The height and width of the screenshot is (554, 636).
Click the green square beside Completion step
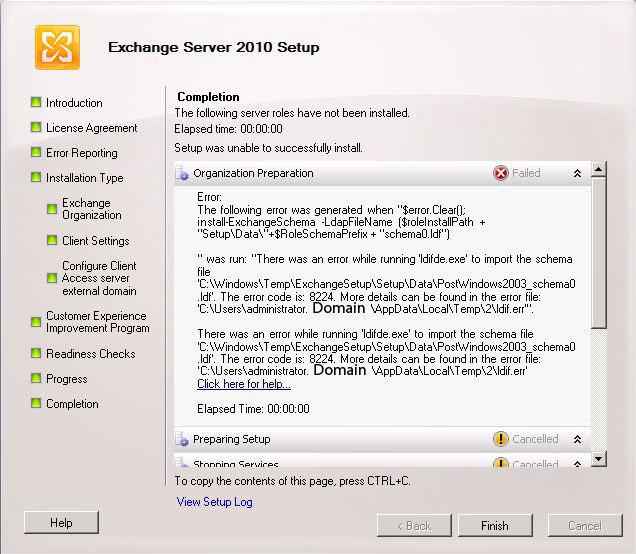[x=36, y=403]
